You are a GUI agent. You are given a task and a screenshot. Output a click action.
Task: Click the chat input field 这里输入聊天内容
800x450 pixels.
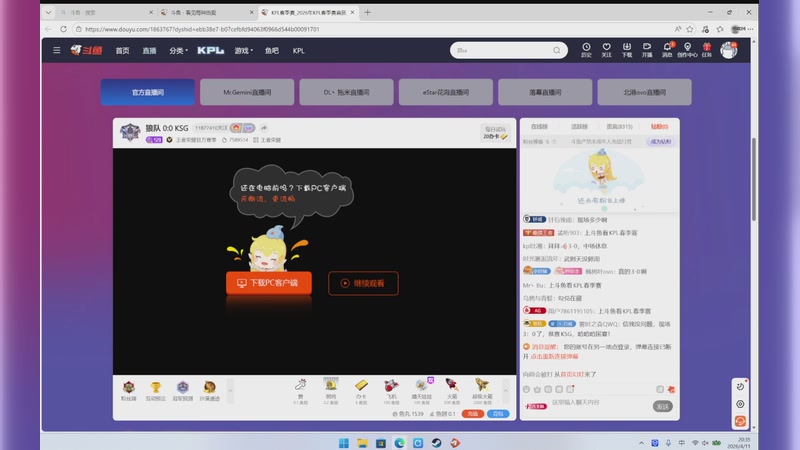click(600, 403)
